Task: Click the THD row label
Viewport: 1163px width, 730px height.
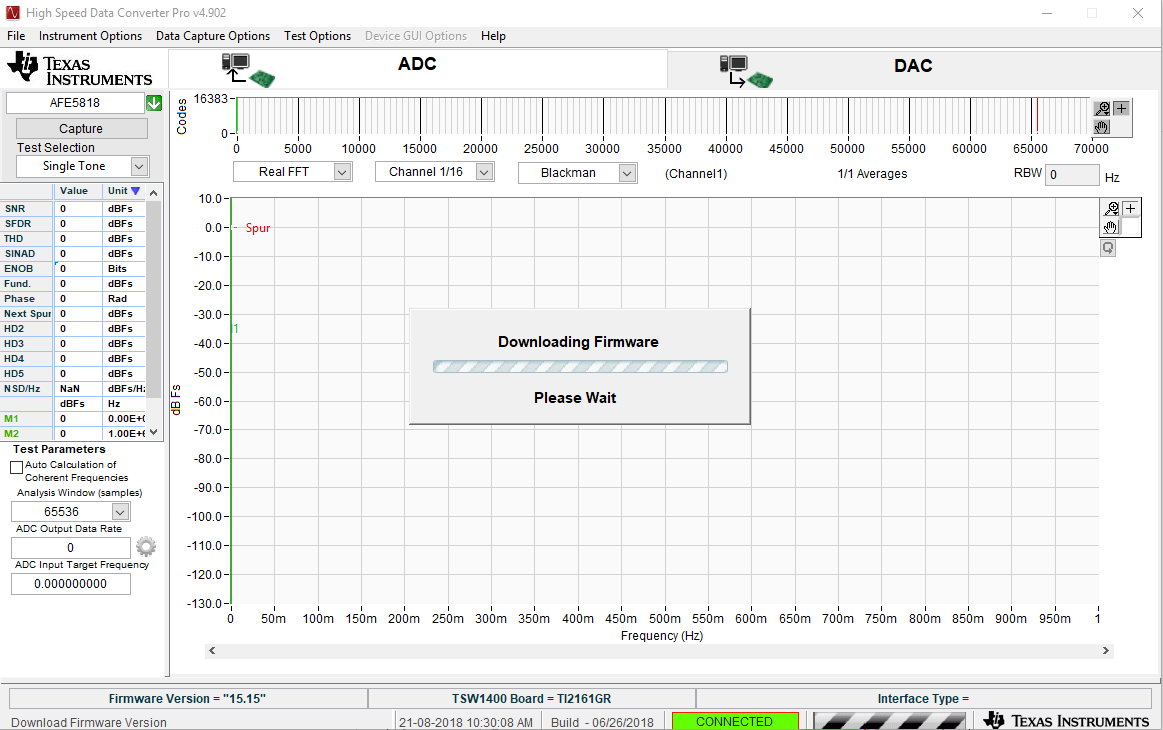Action: click(x=14, y=239)
